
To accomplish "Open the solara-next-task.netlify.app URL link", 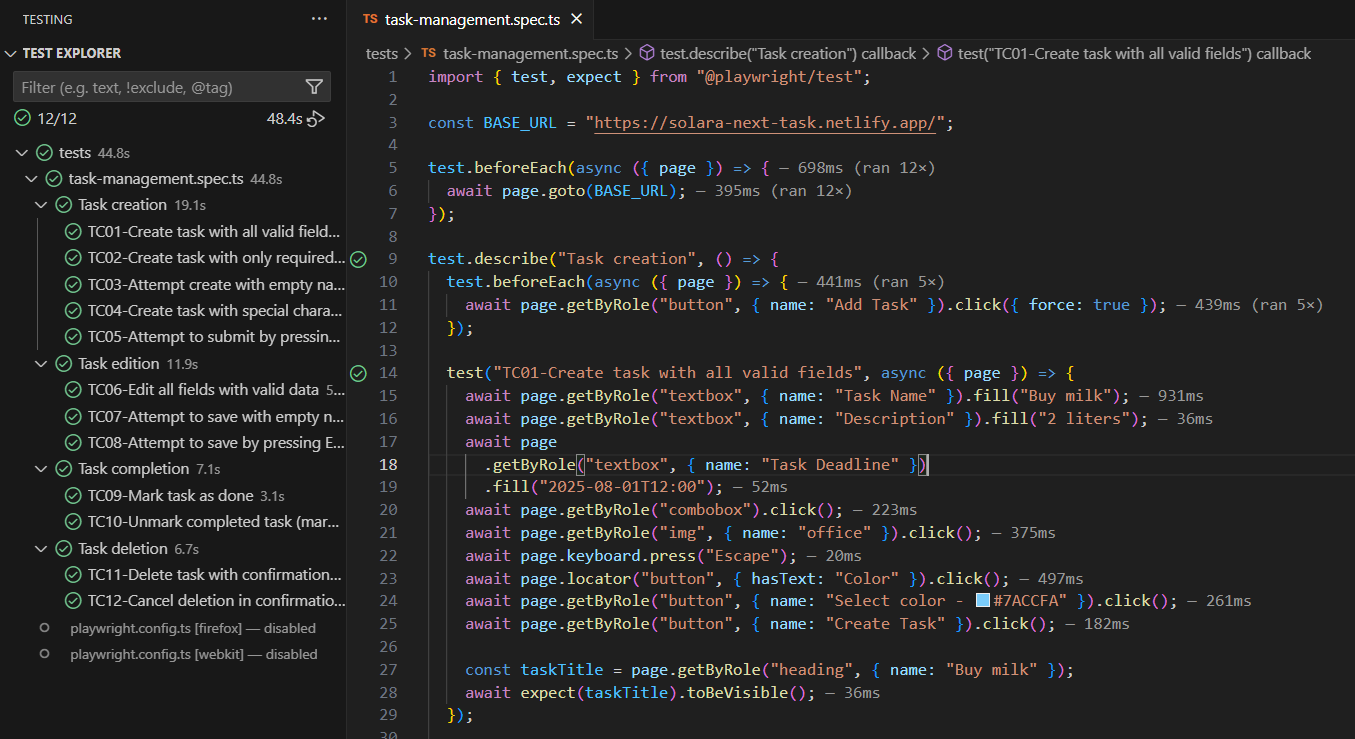I will [765, 123].
